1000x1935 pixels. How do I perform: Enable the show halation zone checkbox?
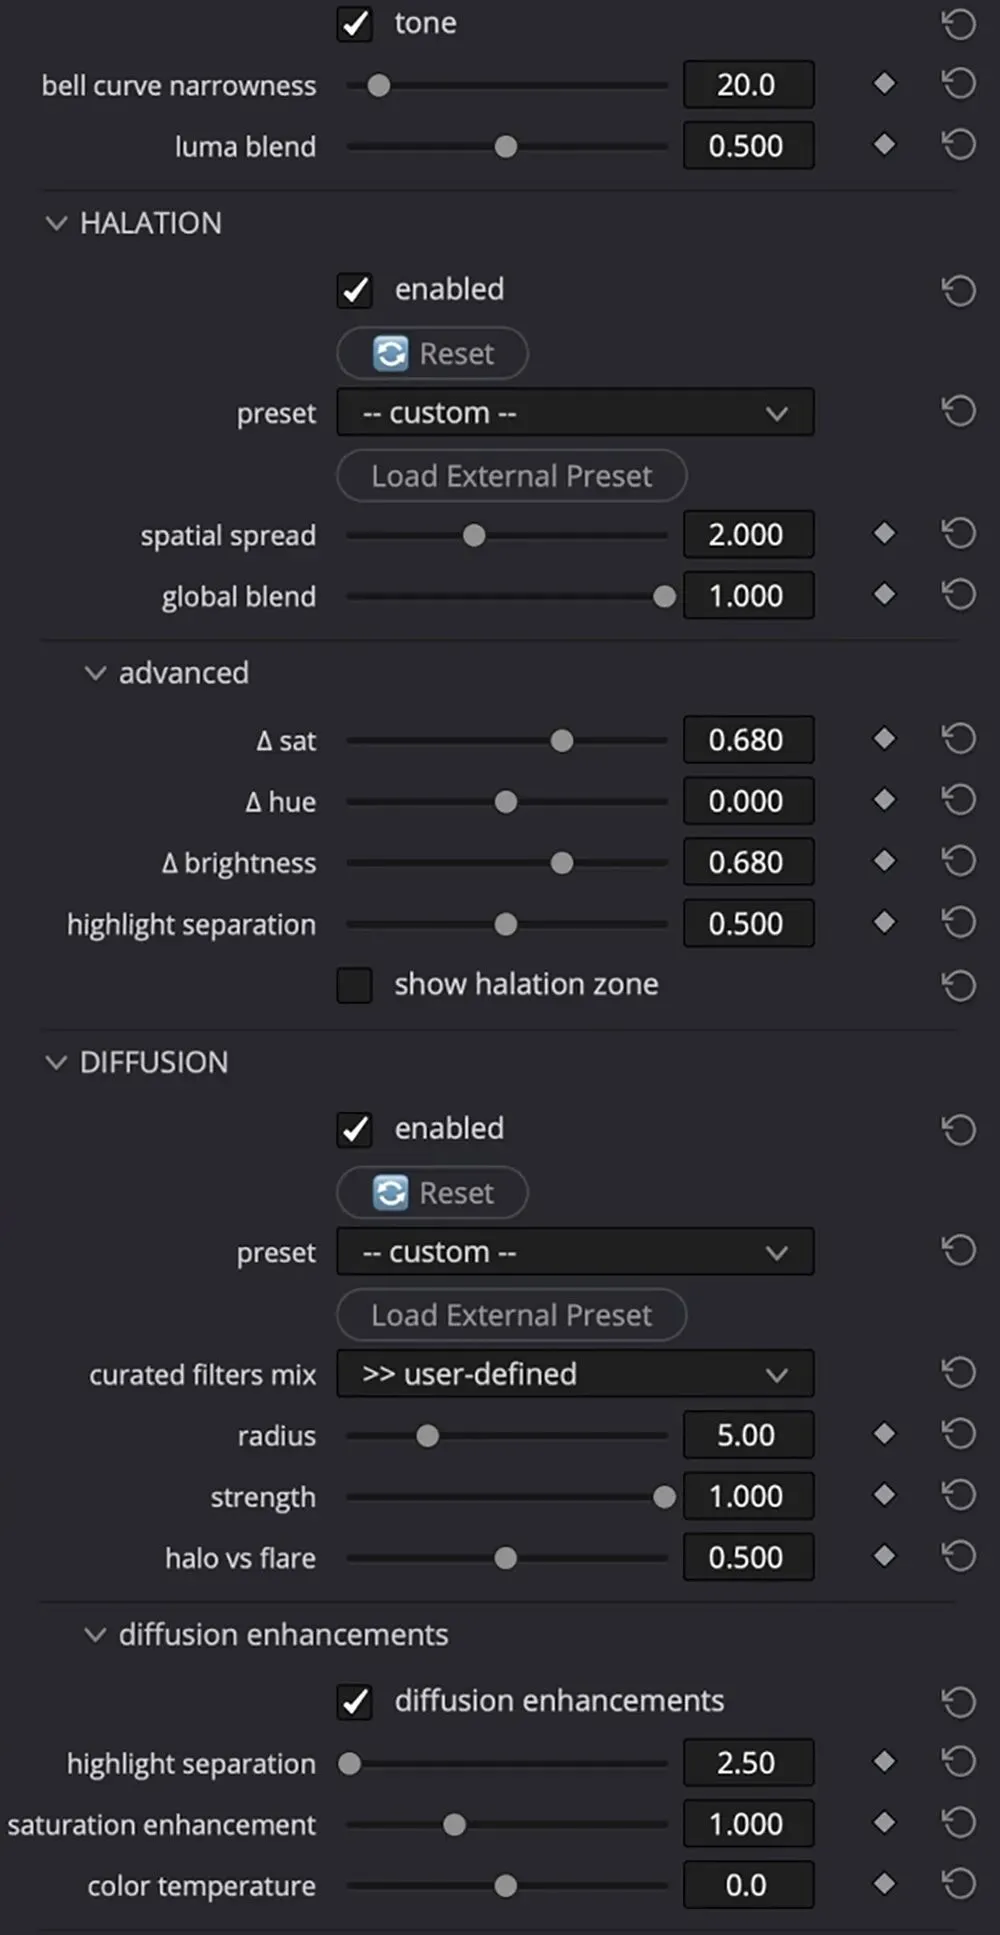click(355, 985)
